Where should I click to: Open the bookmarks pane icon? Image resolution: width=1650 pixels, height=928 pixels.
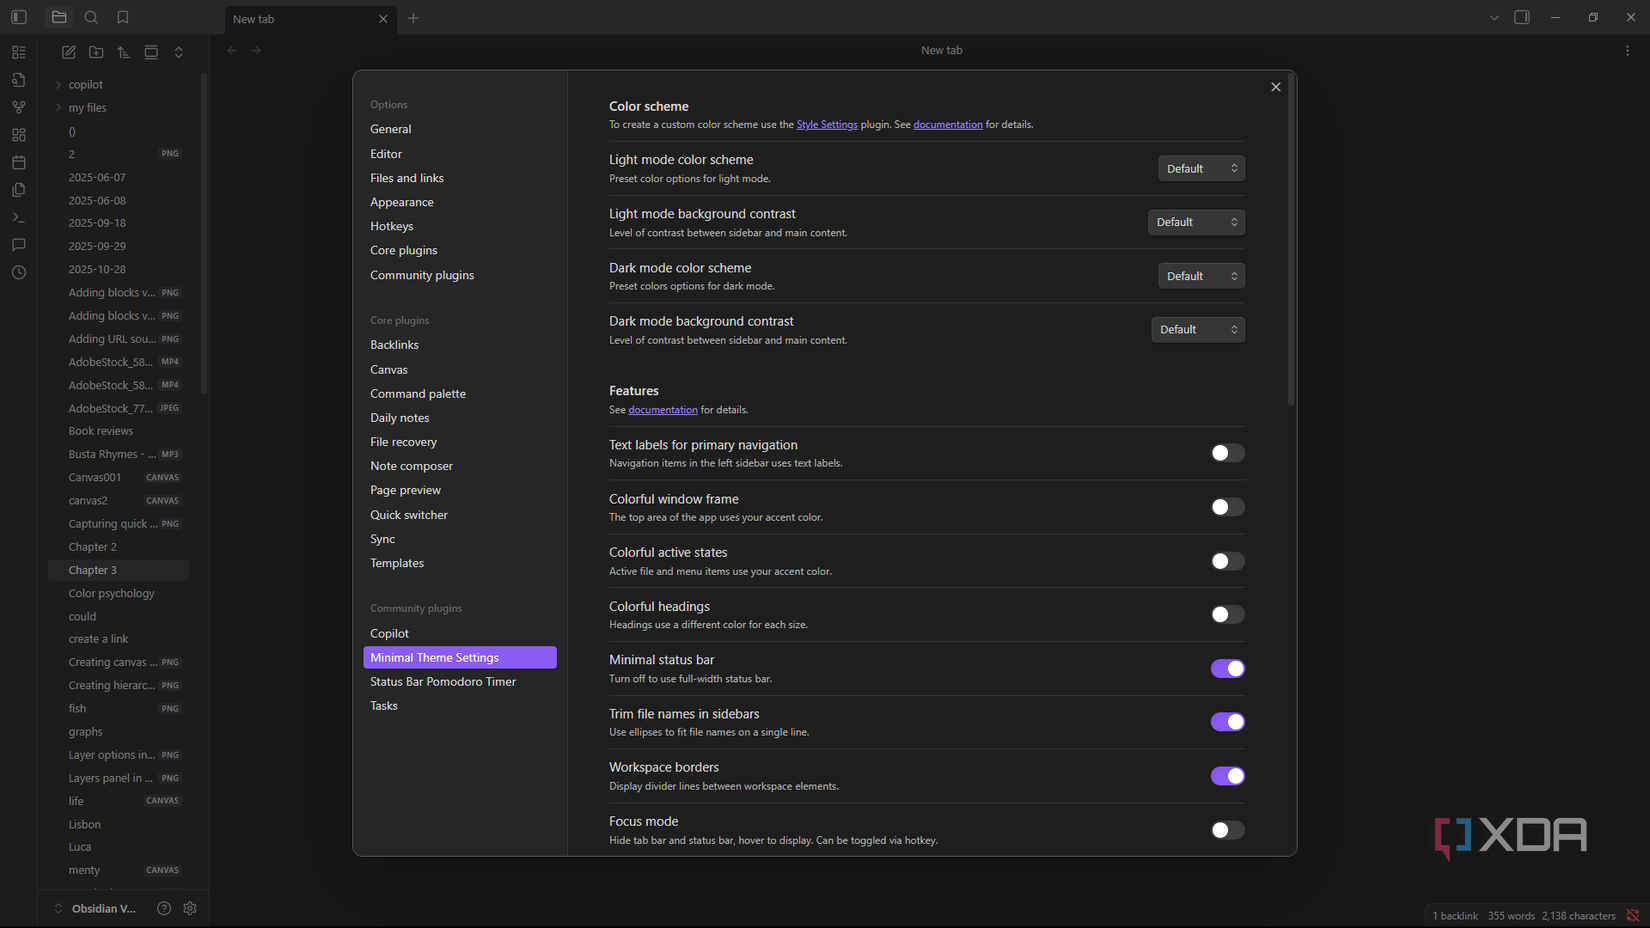[x=122, y=17]
